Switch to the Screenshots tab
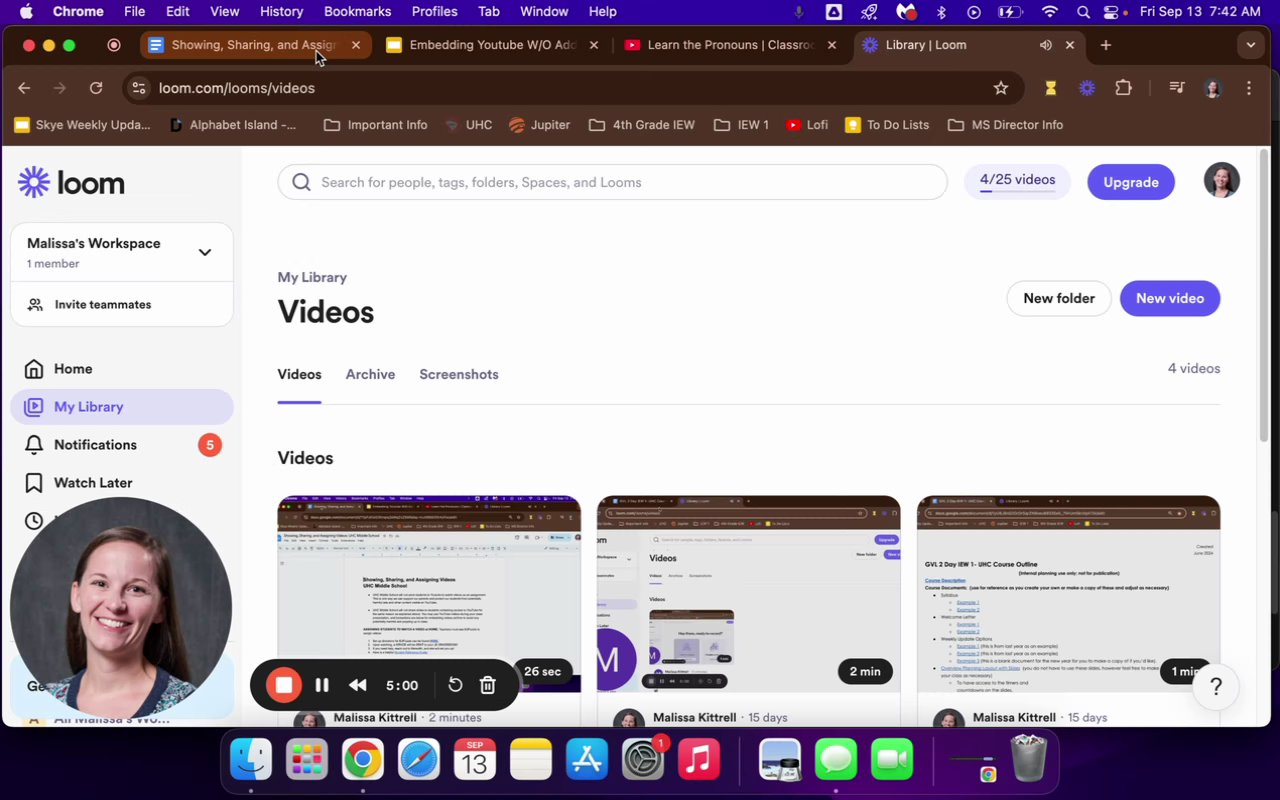Screen dimensions: 1280x800 (459, 374)
